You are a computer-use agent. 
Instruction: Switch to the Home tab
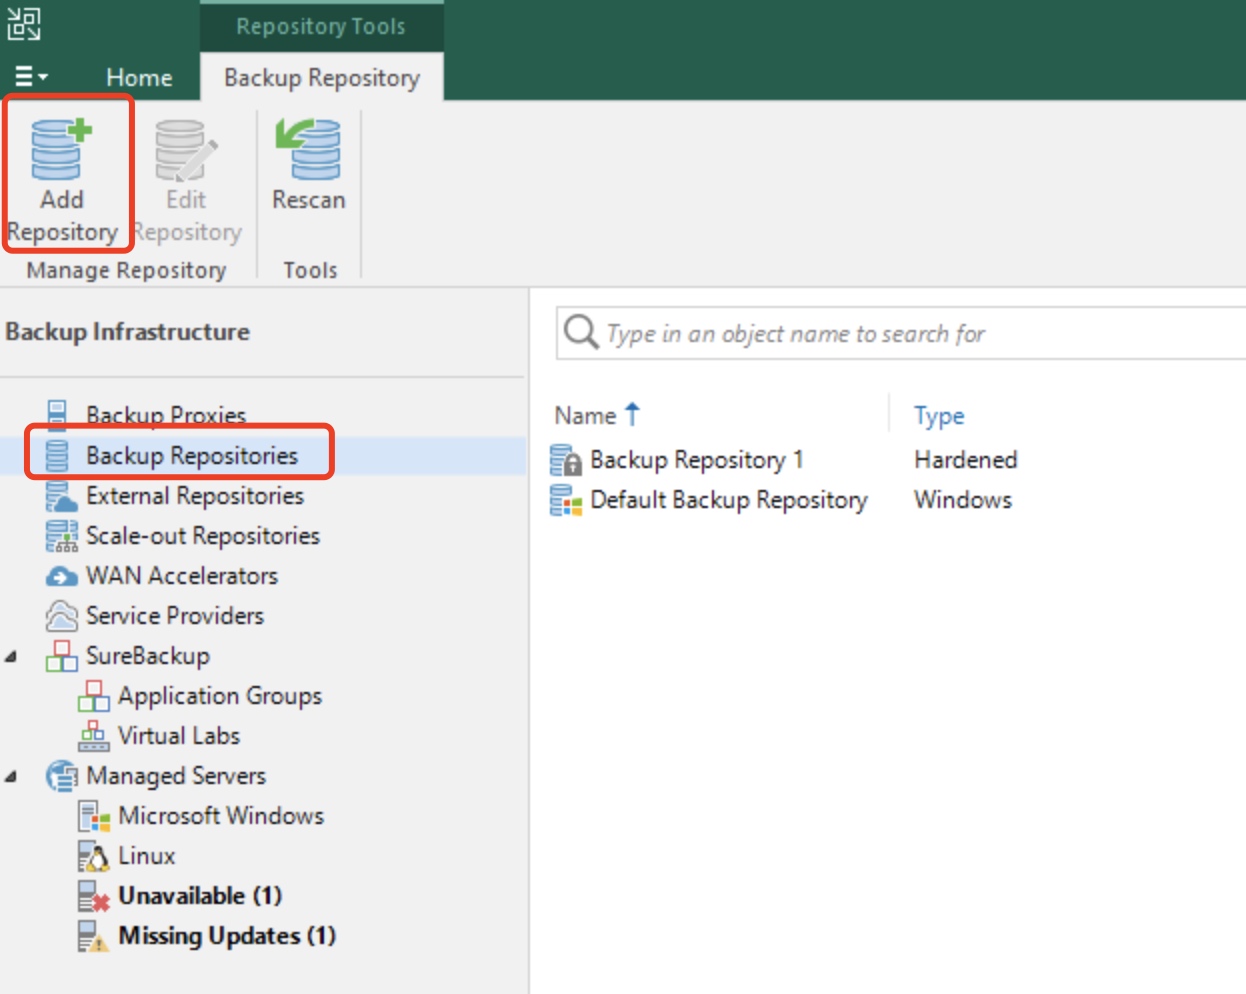(139, 77)
